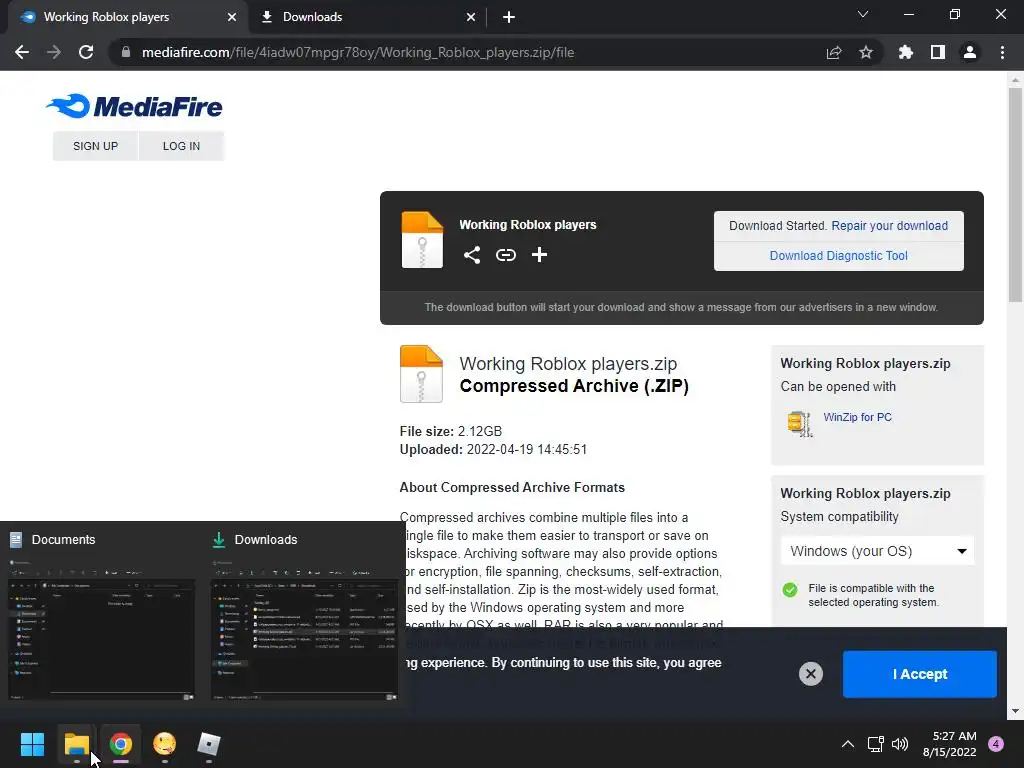Screen dimensions: 1024x768
Task: Expand the Windows (your OS) dropdown
Action: [877, 551]
